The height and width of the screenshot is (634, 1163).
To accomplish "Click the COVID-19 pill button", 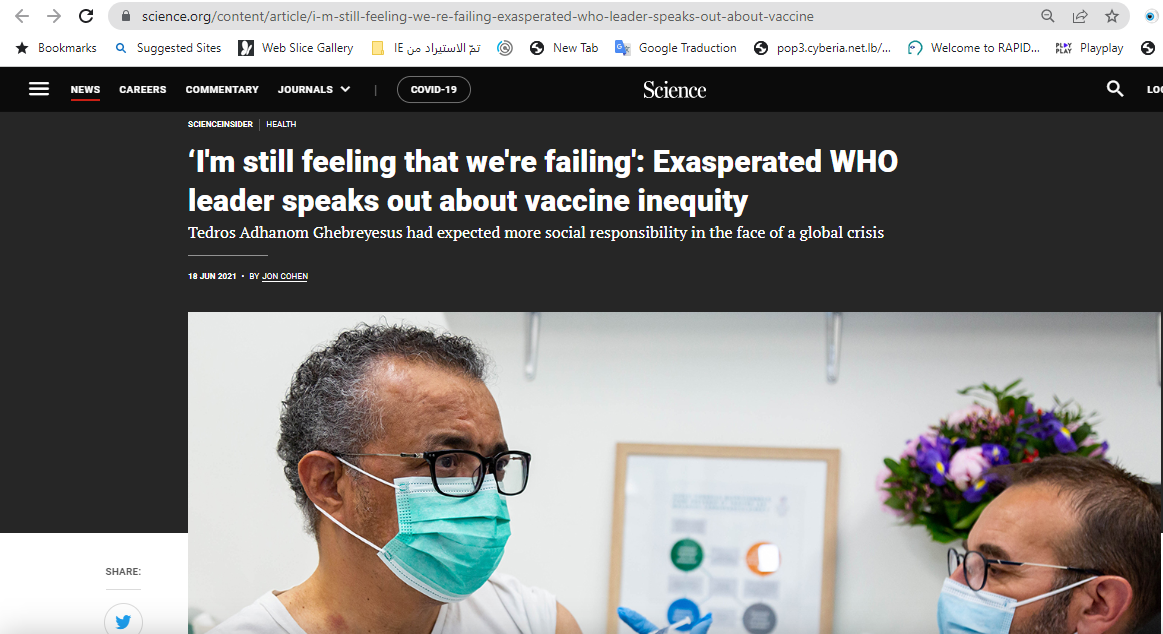I will [434, 89].
